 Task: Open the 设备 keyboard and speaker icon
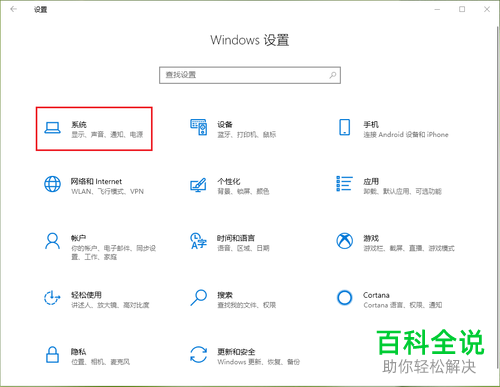[199, 127]
